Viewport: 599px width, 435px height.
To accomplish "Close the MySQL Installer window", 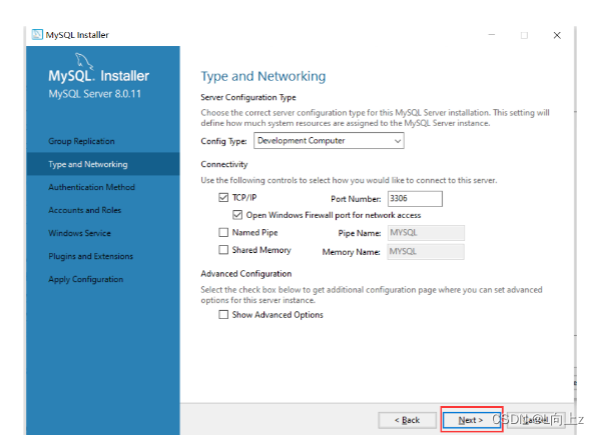I will [557, 35].
